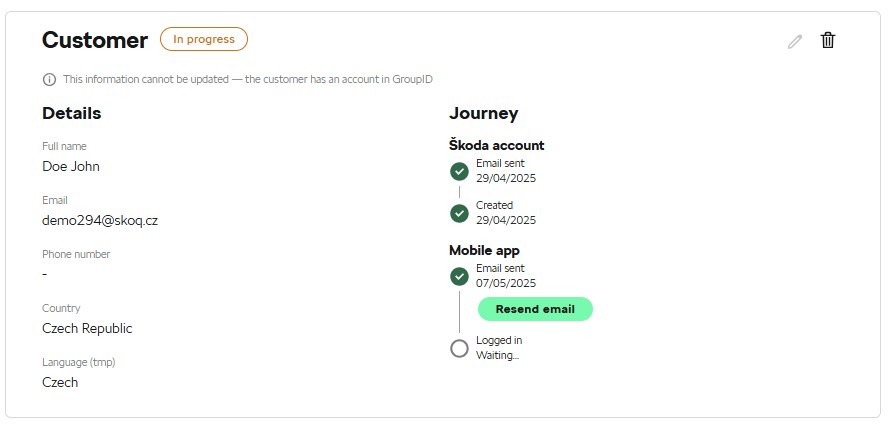Click the Details section heading

coord(72,113)
